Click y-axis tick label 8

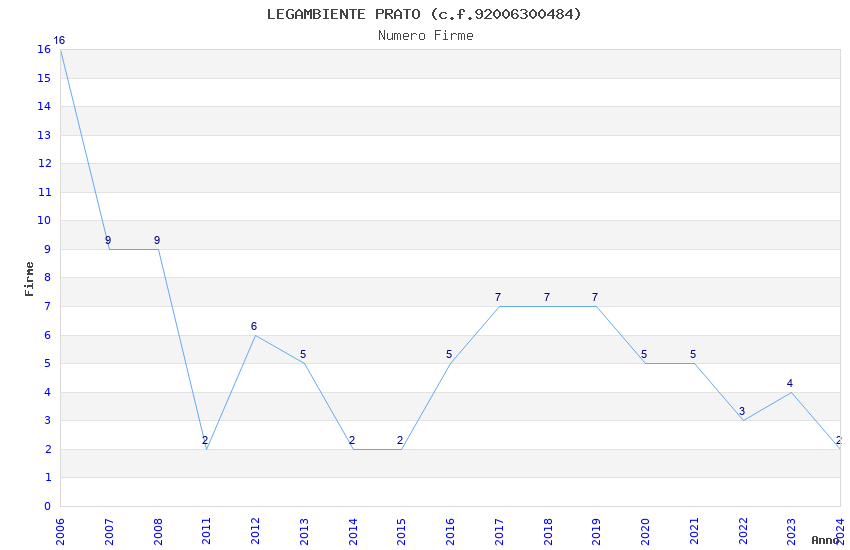(48, 277)
